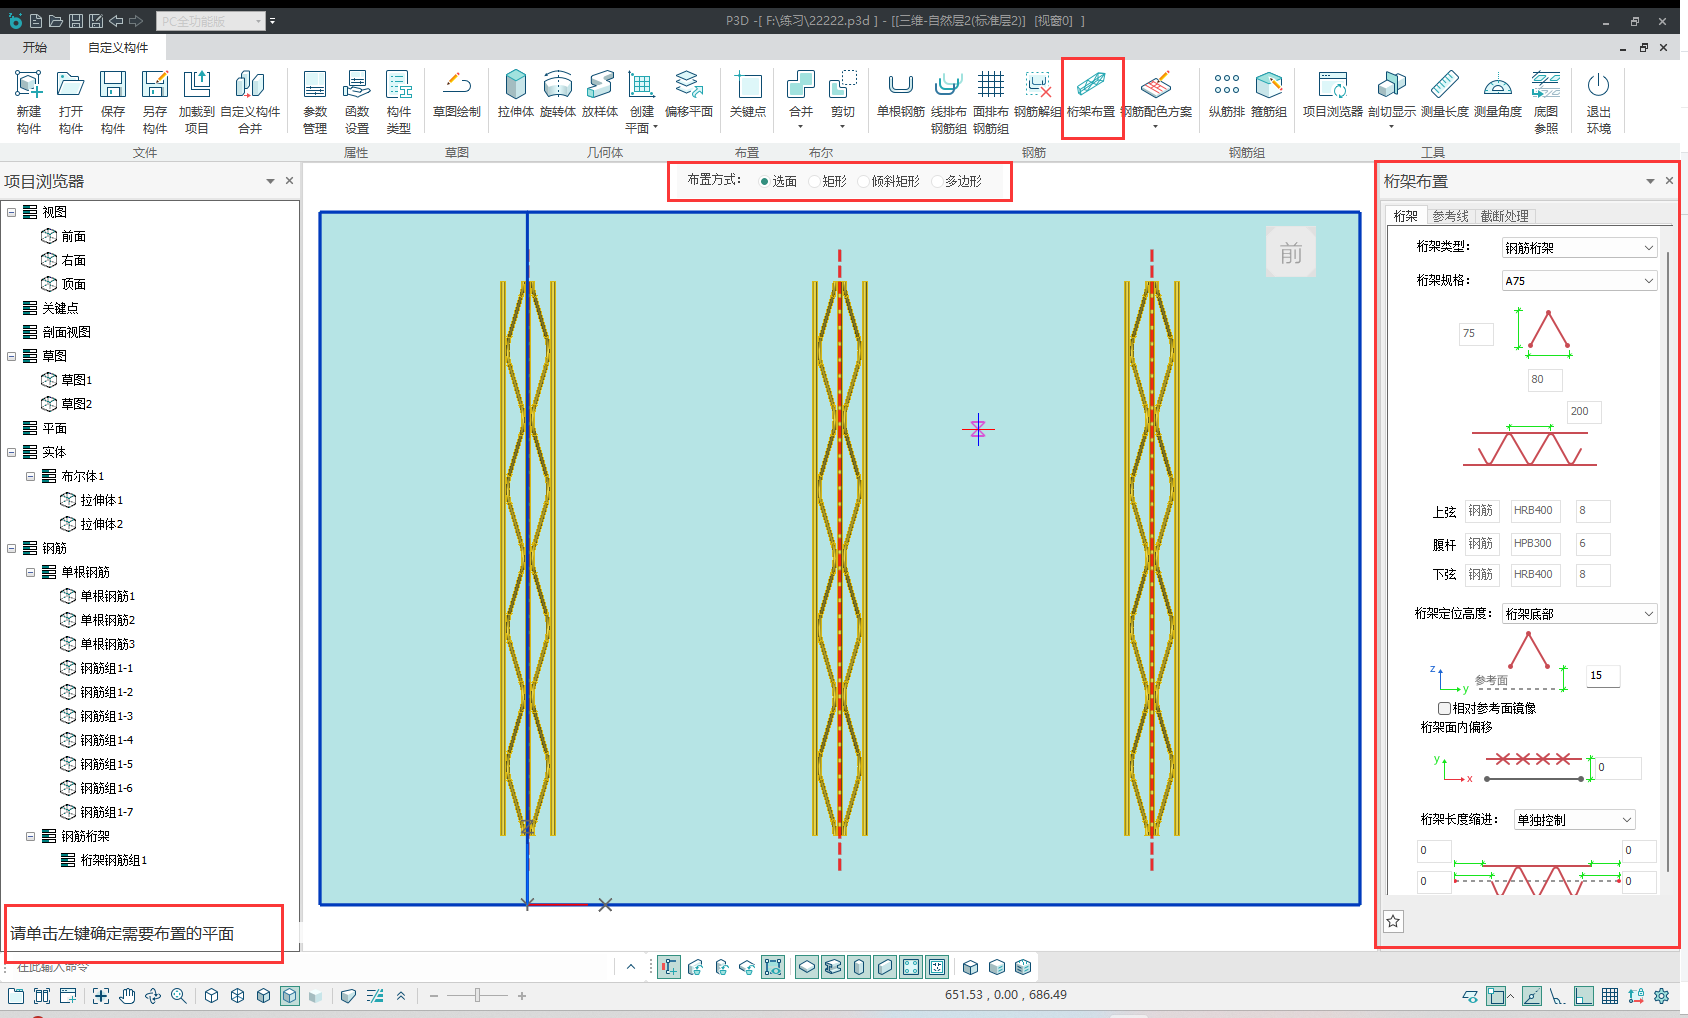Select 拉伸体1 in the project browser
This screenshot has height=1018, width=1688.
pos(101,500)
